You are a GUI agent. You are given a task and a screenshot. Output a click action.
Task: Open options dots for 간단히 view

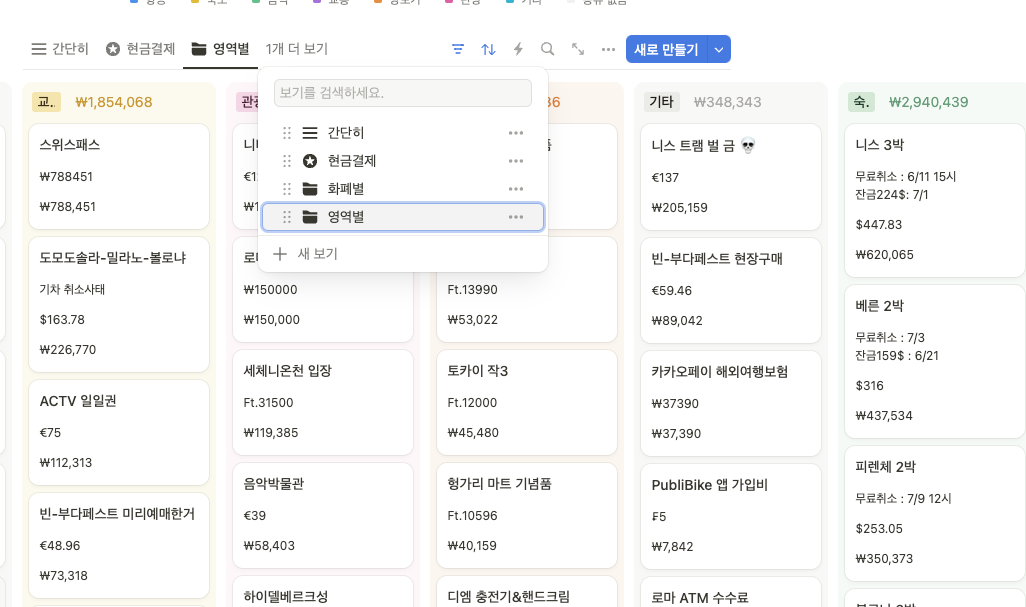point(516,133)
